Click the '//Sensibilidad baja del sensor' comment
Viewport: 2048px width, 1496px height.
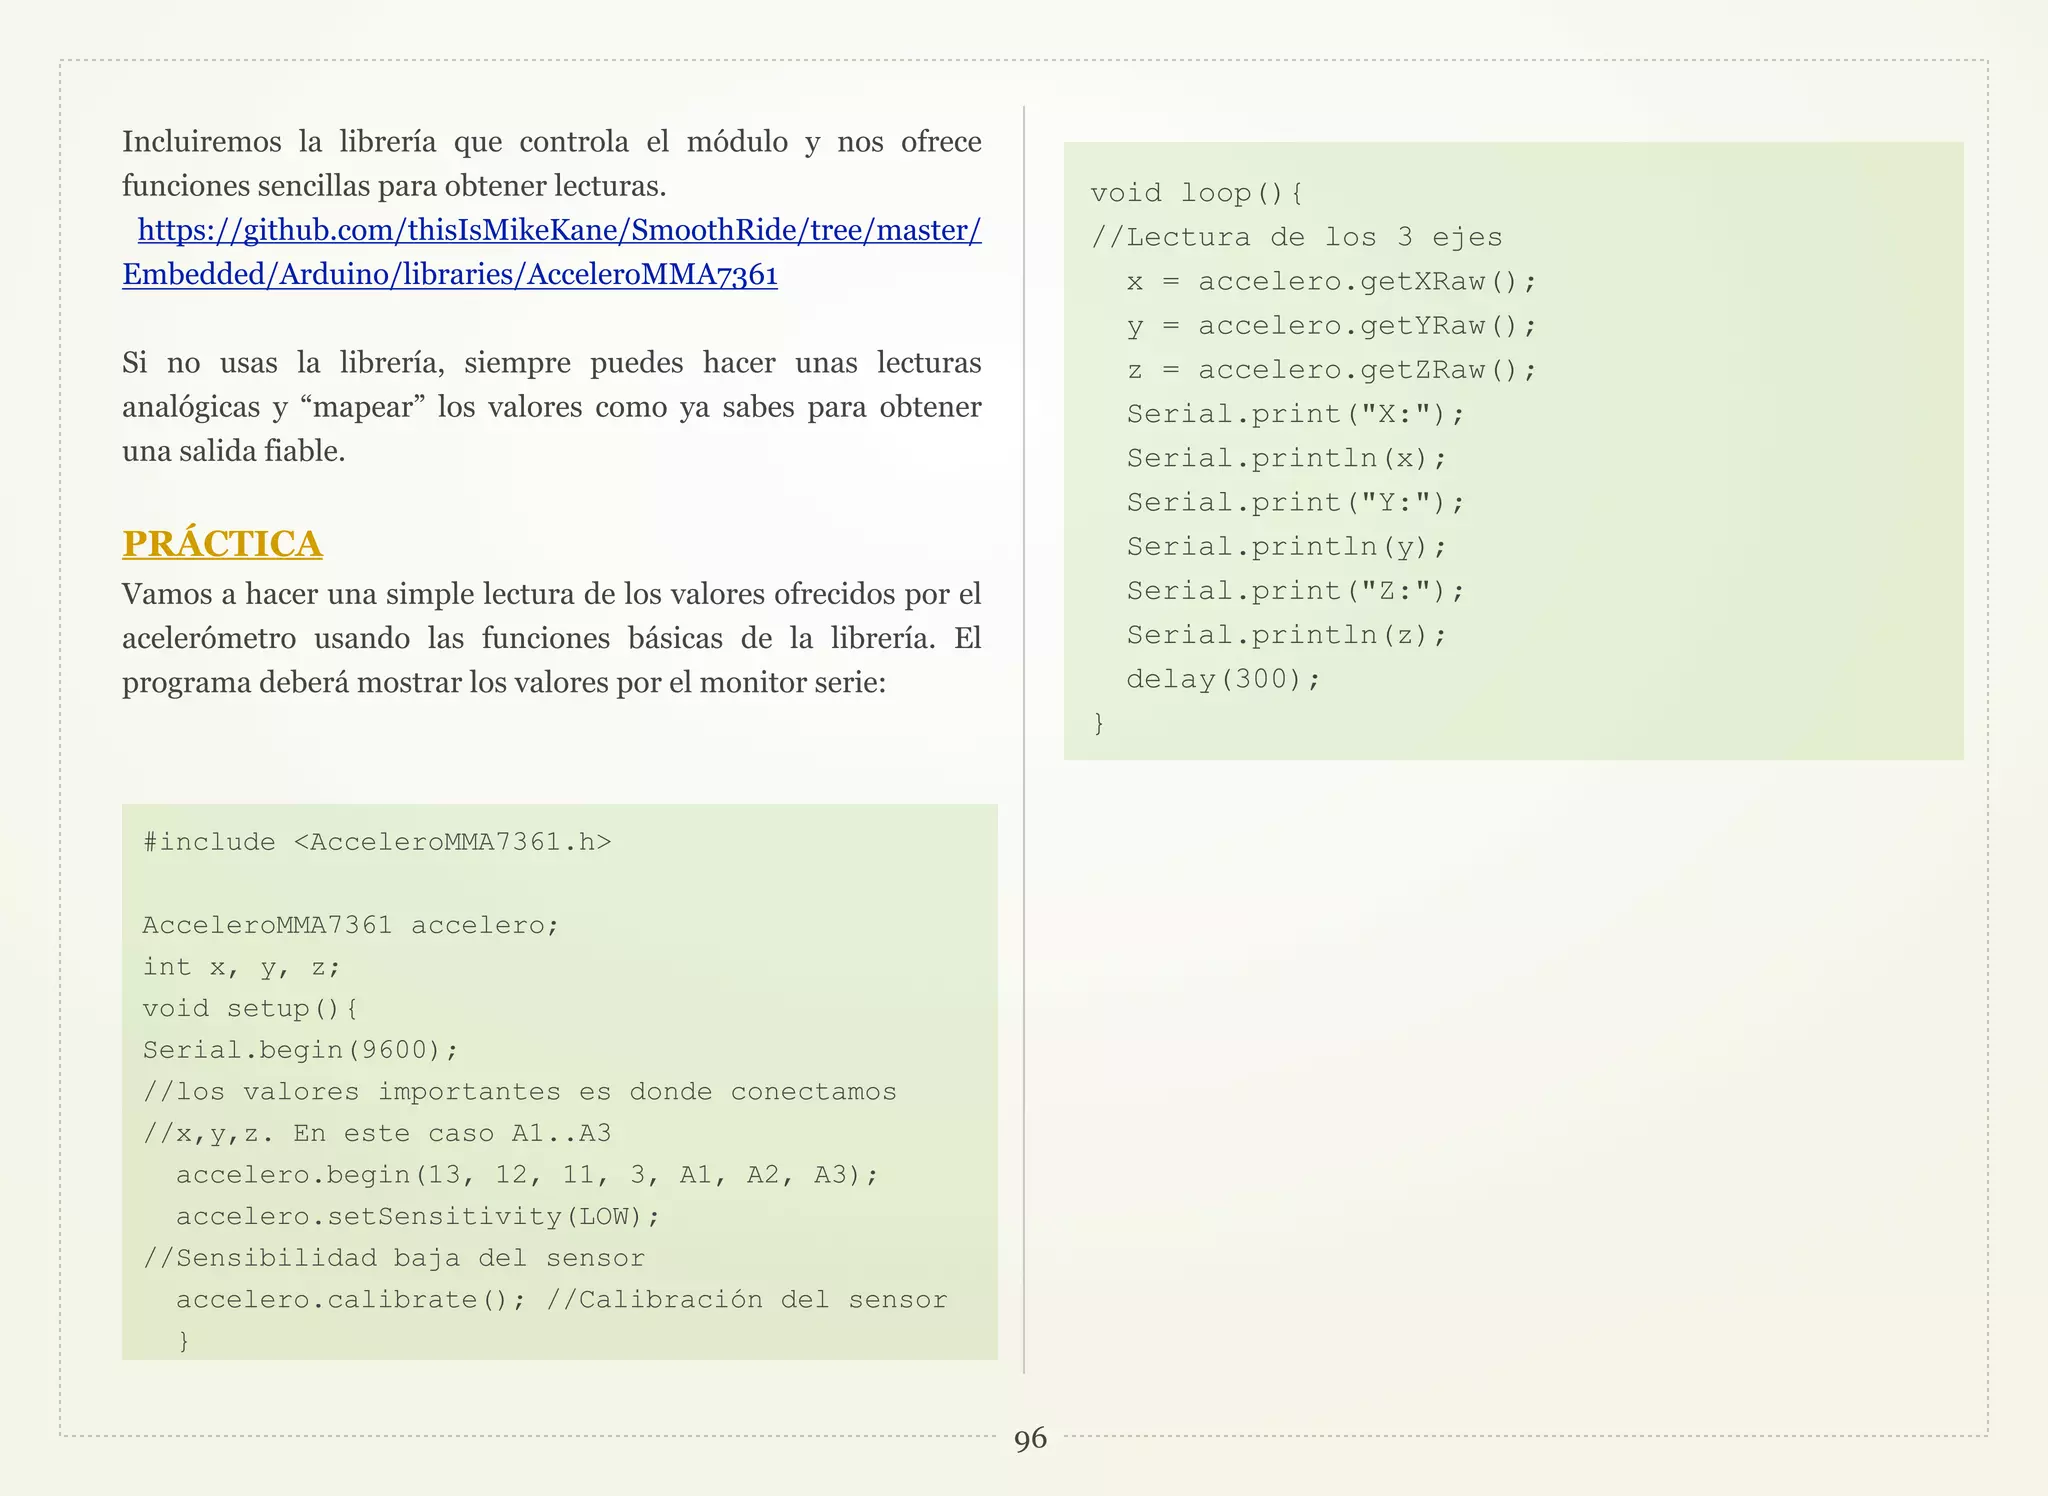pos(394,1258)
